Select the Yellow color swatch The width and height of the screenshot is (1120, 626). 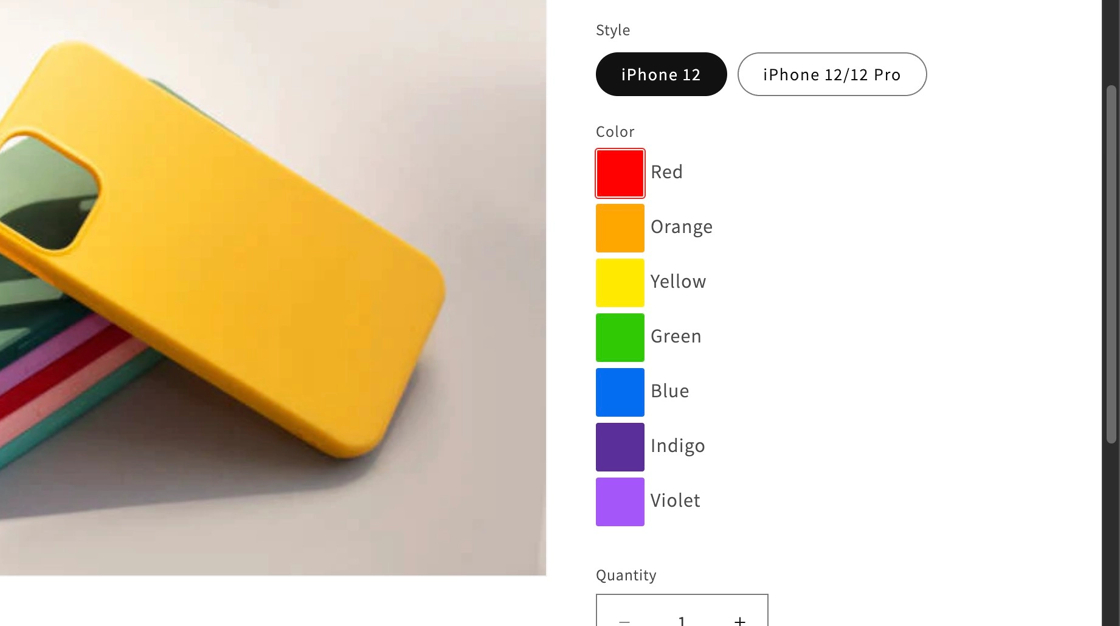[x=620, y=283]
